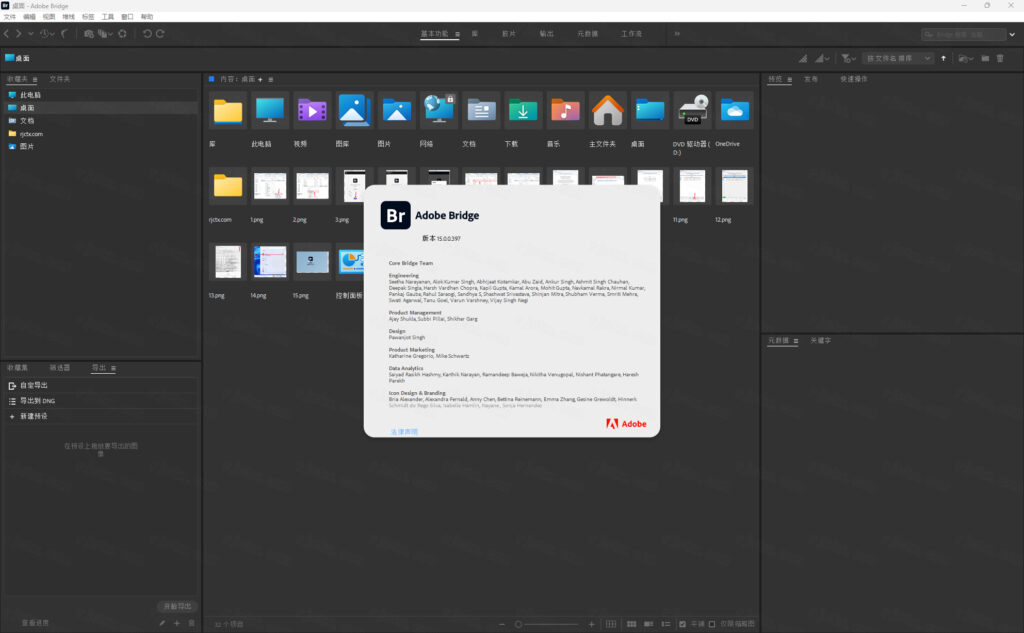Switch to the 元数据 (Metadata) workspace tab
This screenshot has height=633, width=1024.
pyautogui.click(x=587, y=34)
